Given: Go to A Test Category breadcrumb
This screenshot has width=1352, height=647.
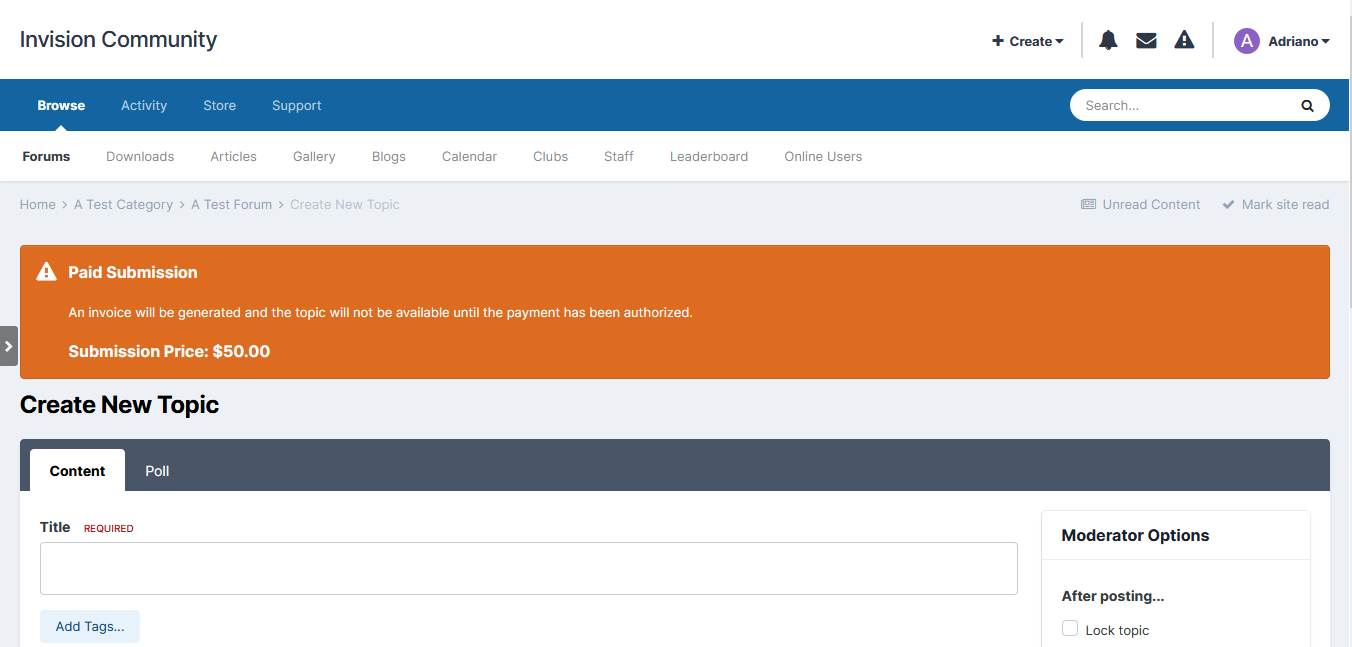Looking at the screenshot, I should pos(123,204).
